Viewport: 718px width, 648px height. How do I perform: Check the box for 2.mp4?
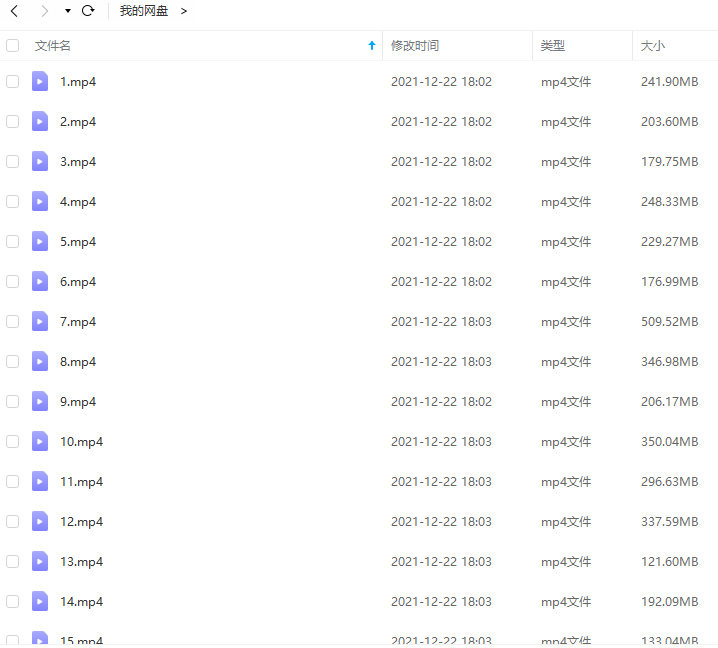[x=12, y=121]
